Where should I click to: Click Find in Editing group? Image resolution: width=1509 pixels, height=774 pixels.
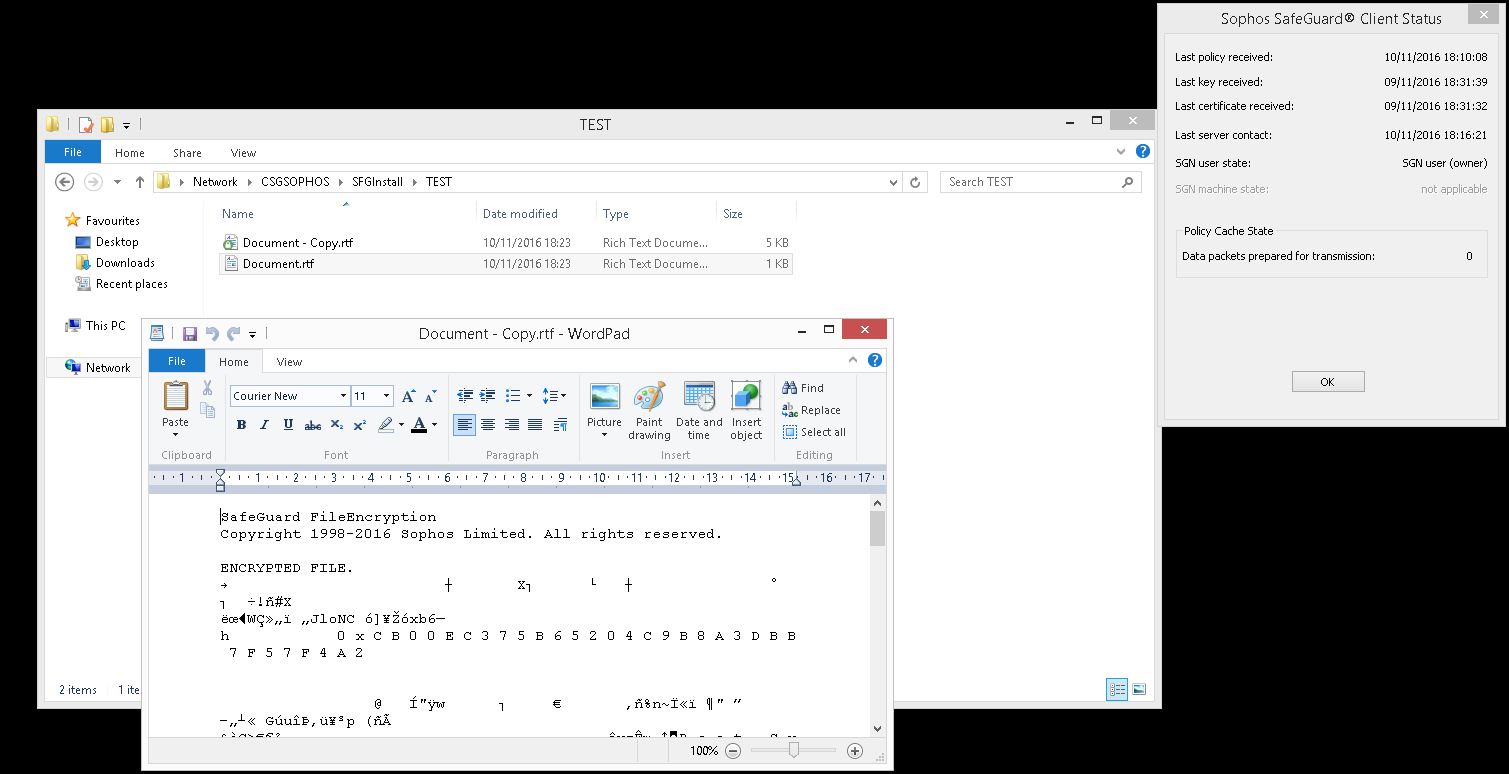point(803,388)
